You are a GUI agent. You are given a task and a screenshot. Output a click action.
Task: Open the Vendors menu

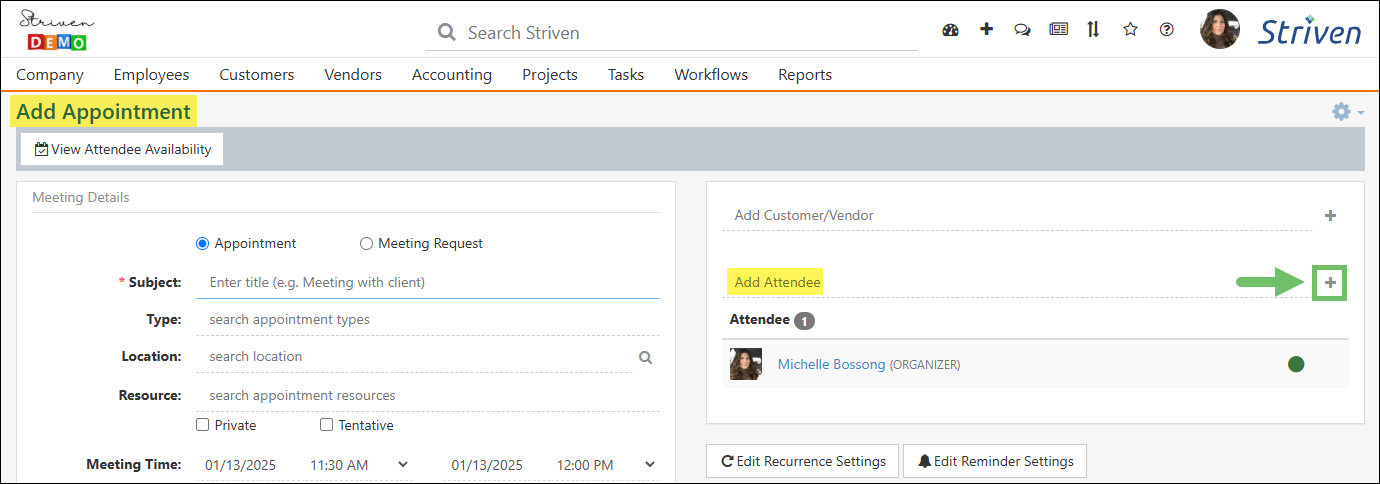click(353, 74)
